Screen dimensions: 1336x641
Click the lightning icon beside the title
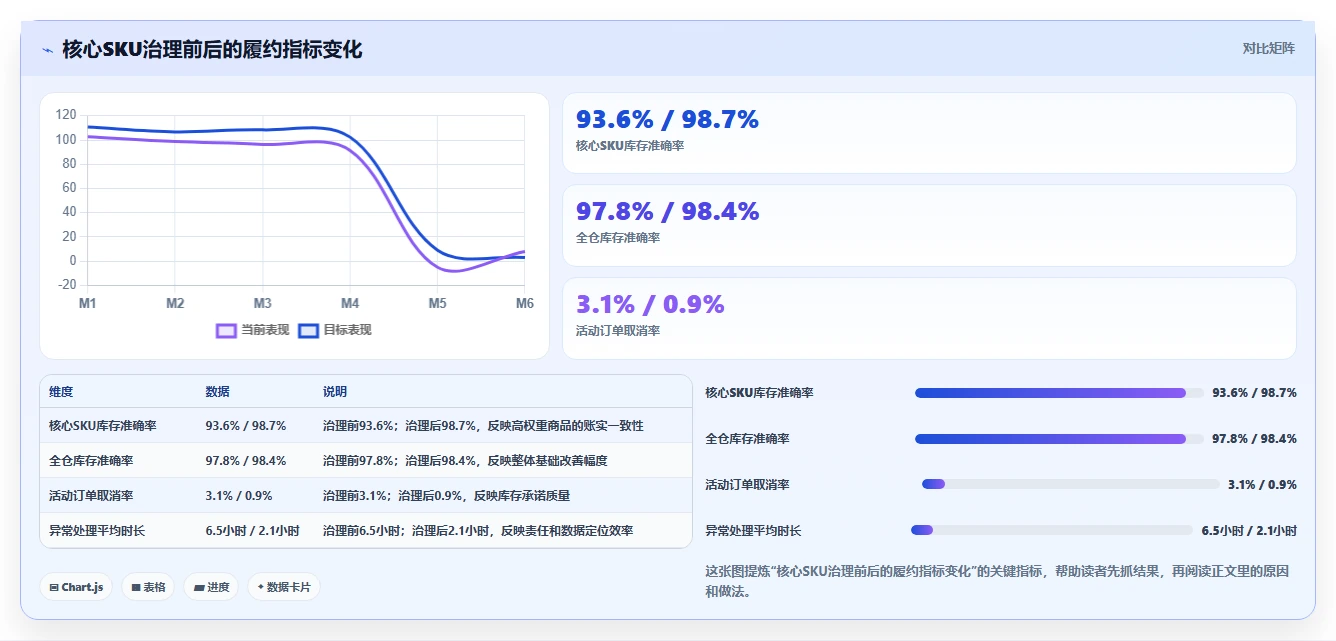(x=48, y=50)
